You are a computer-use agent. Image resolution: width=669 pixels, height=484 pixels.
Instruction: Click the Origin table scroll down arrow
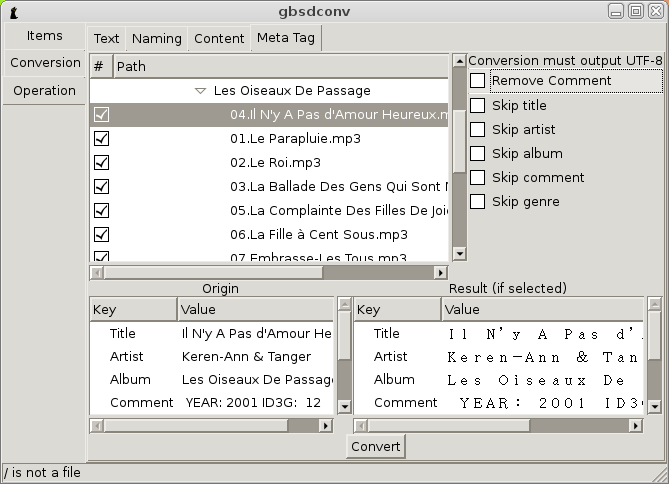point(344,406)
